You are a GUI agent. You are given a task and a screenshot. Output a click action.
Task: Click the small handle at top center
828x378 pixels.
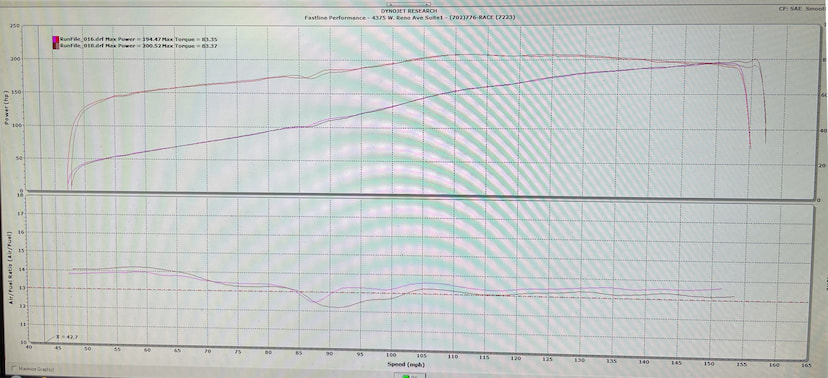[410, 5]
